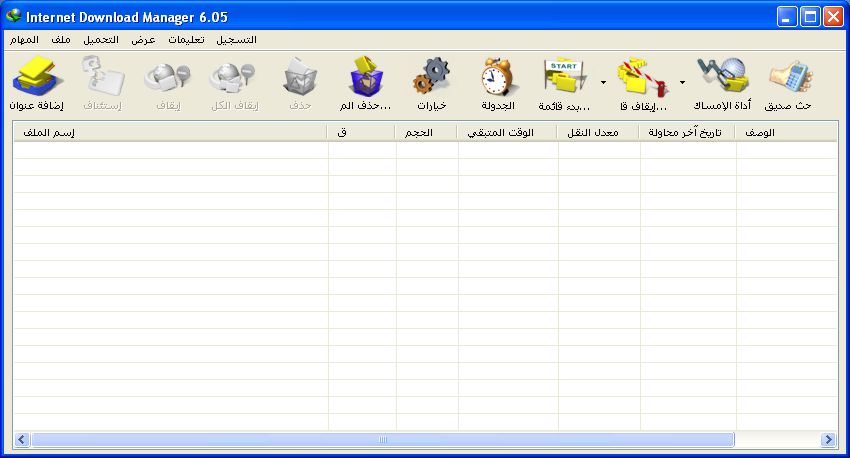The image size is (850, 458).
Task: Sort by Size (الحجم) column header
Action: (x=426, y=132)
